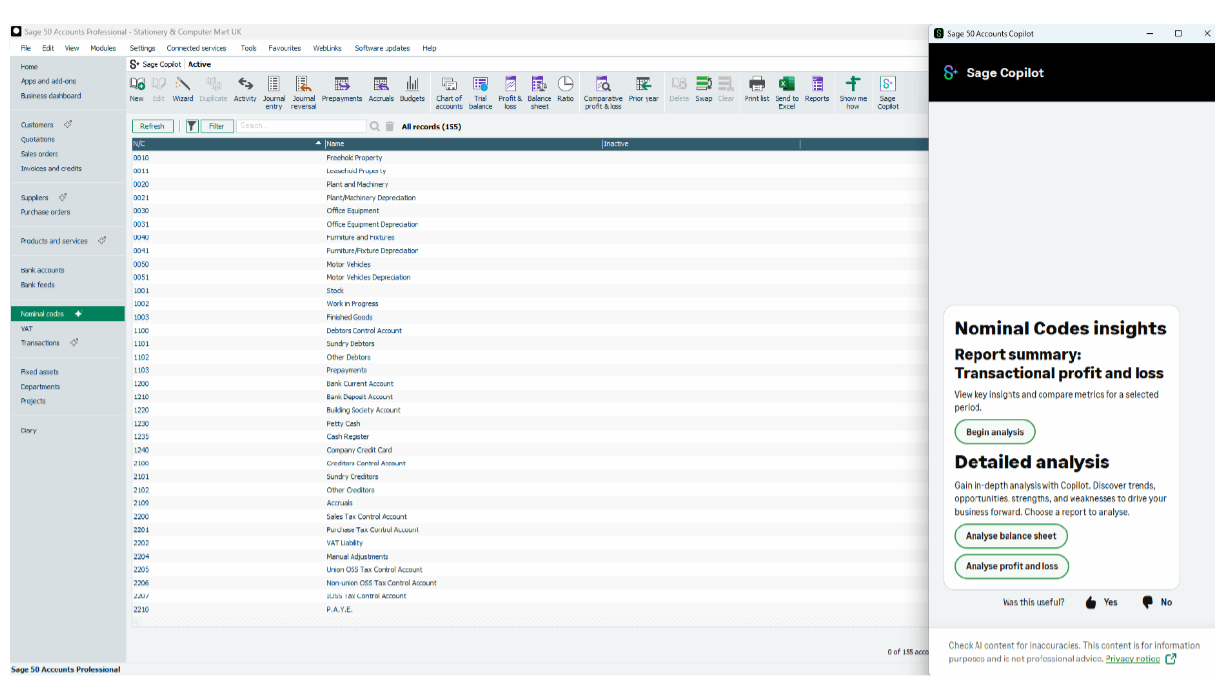Open the Connected services menu

point(196,48)
